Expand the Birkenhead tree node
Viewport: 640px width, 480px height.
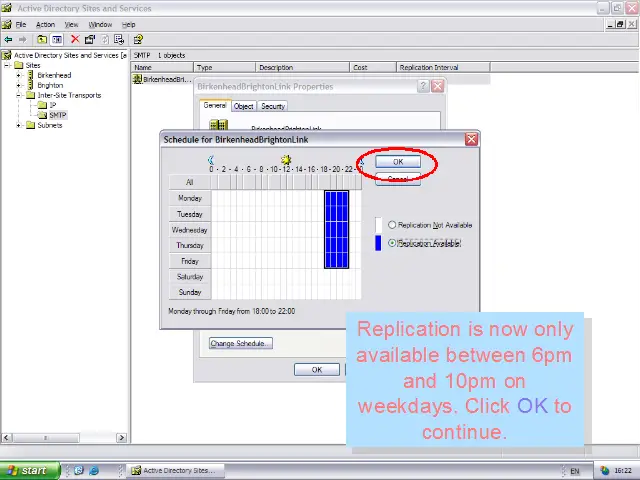tap(18, 75)
